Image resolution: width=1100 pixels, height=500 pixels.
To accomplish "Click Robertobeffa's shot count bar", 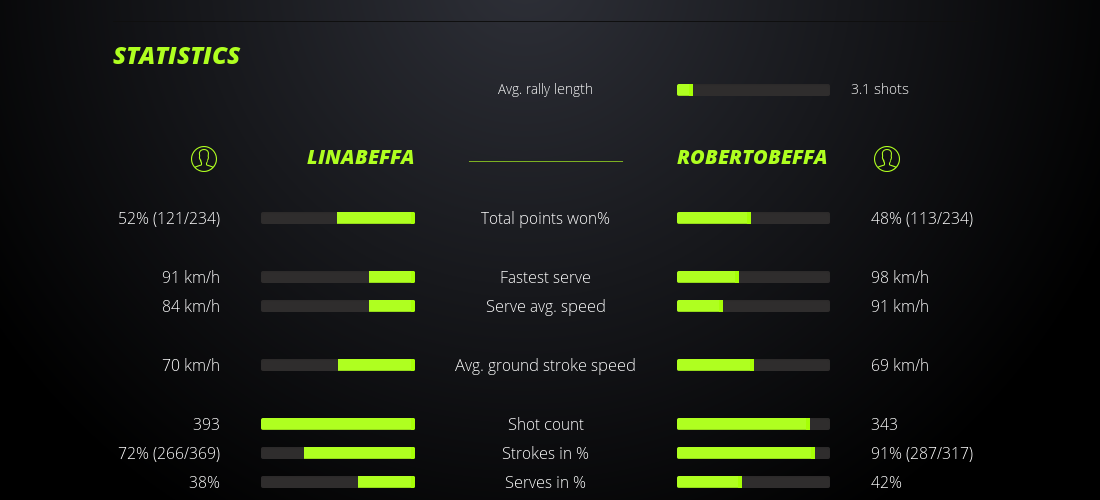I will point(753,424).
